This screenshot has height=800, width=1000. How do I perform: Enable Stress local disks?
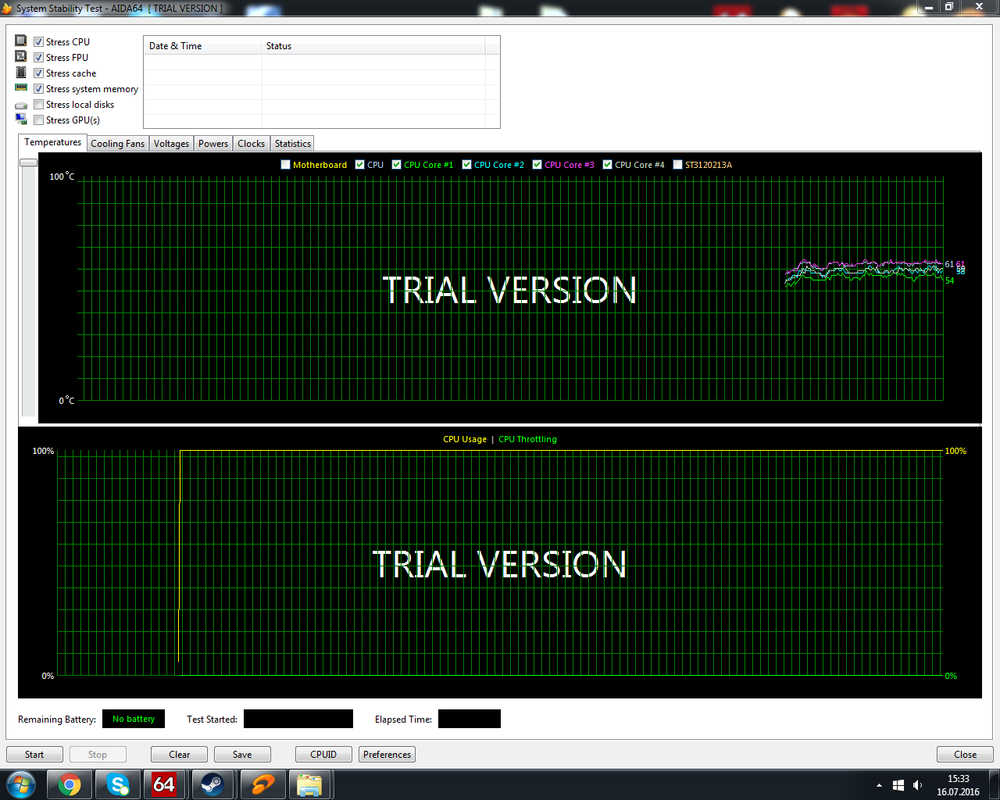click(x=38, y=104)
